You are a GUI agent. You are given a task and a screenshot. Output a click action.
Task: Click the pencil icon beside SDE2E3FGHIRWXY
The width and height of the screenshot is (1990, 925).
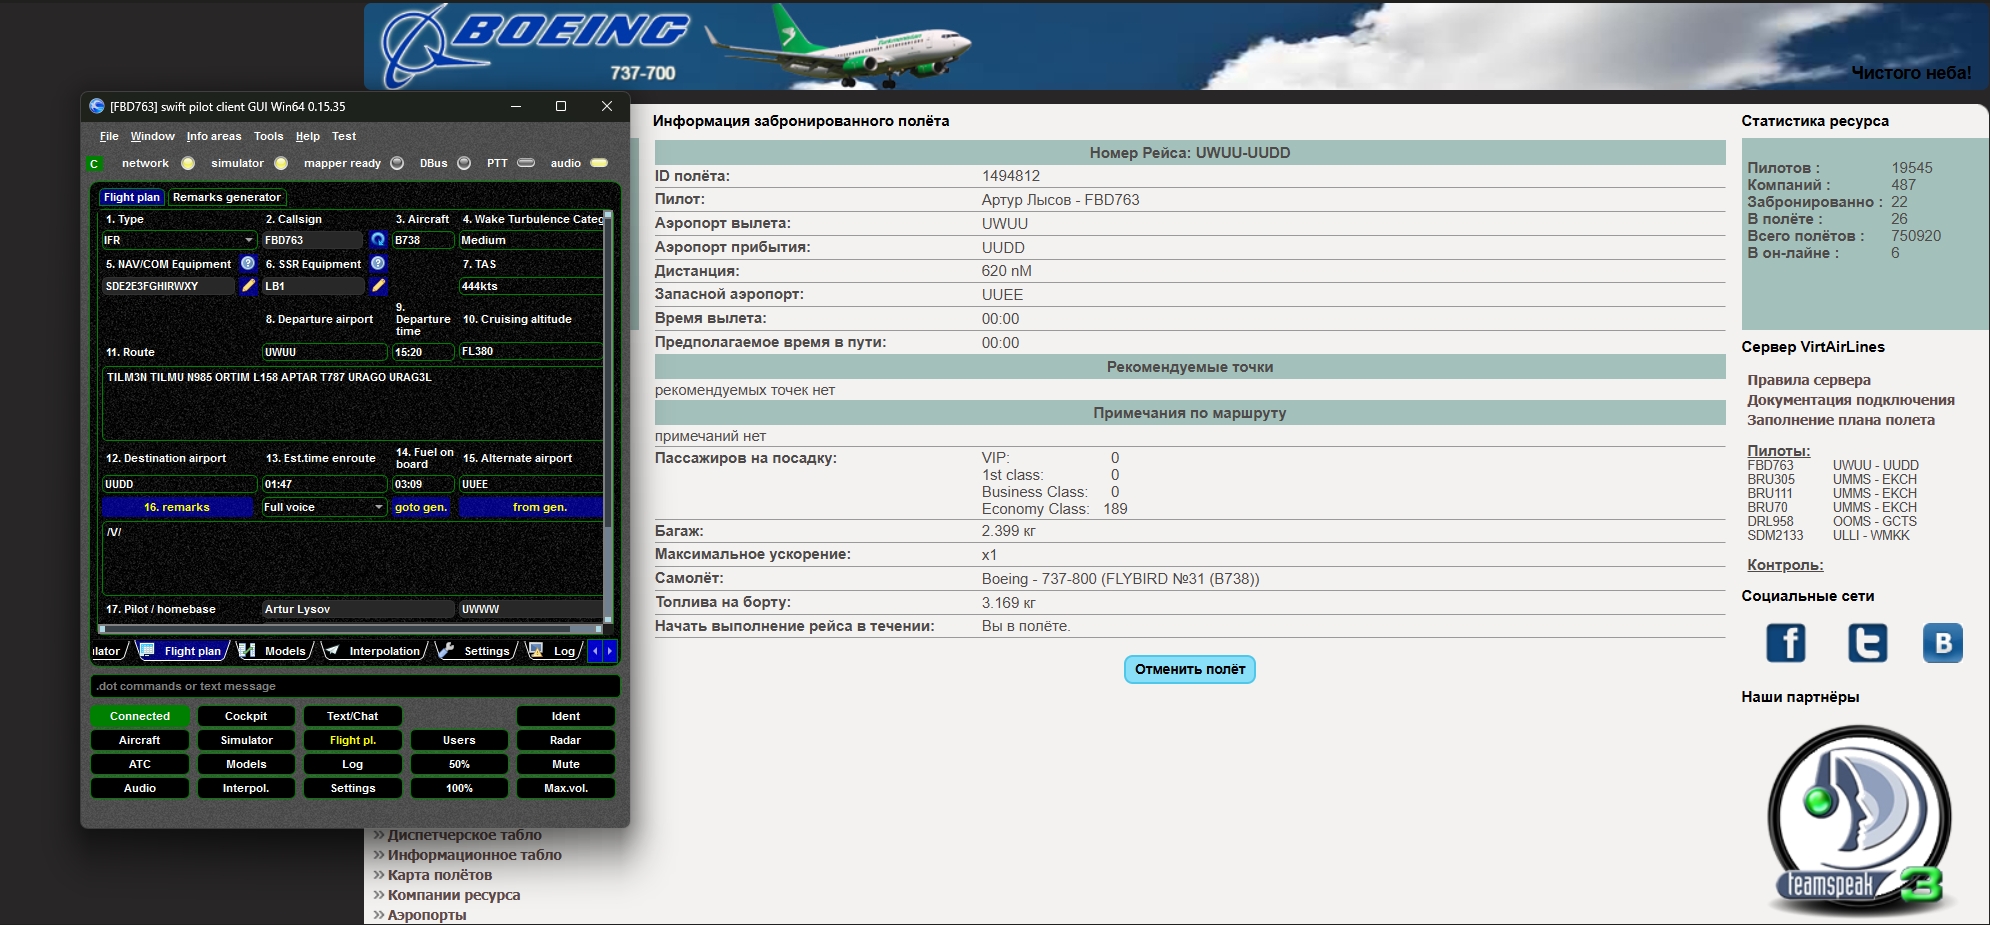coord(248,286)
